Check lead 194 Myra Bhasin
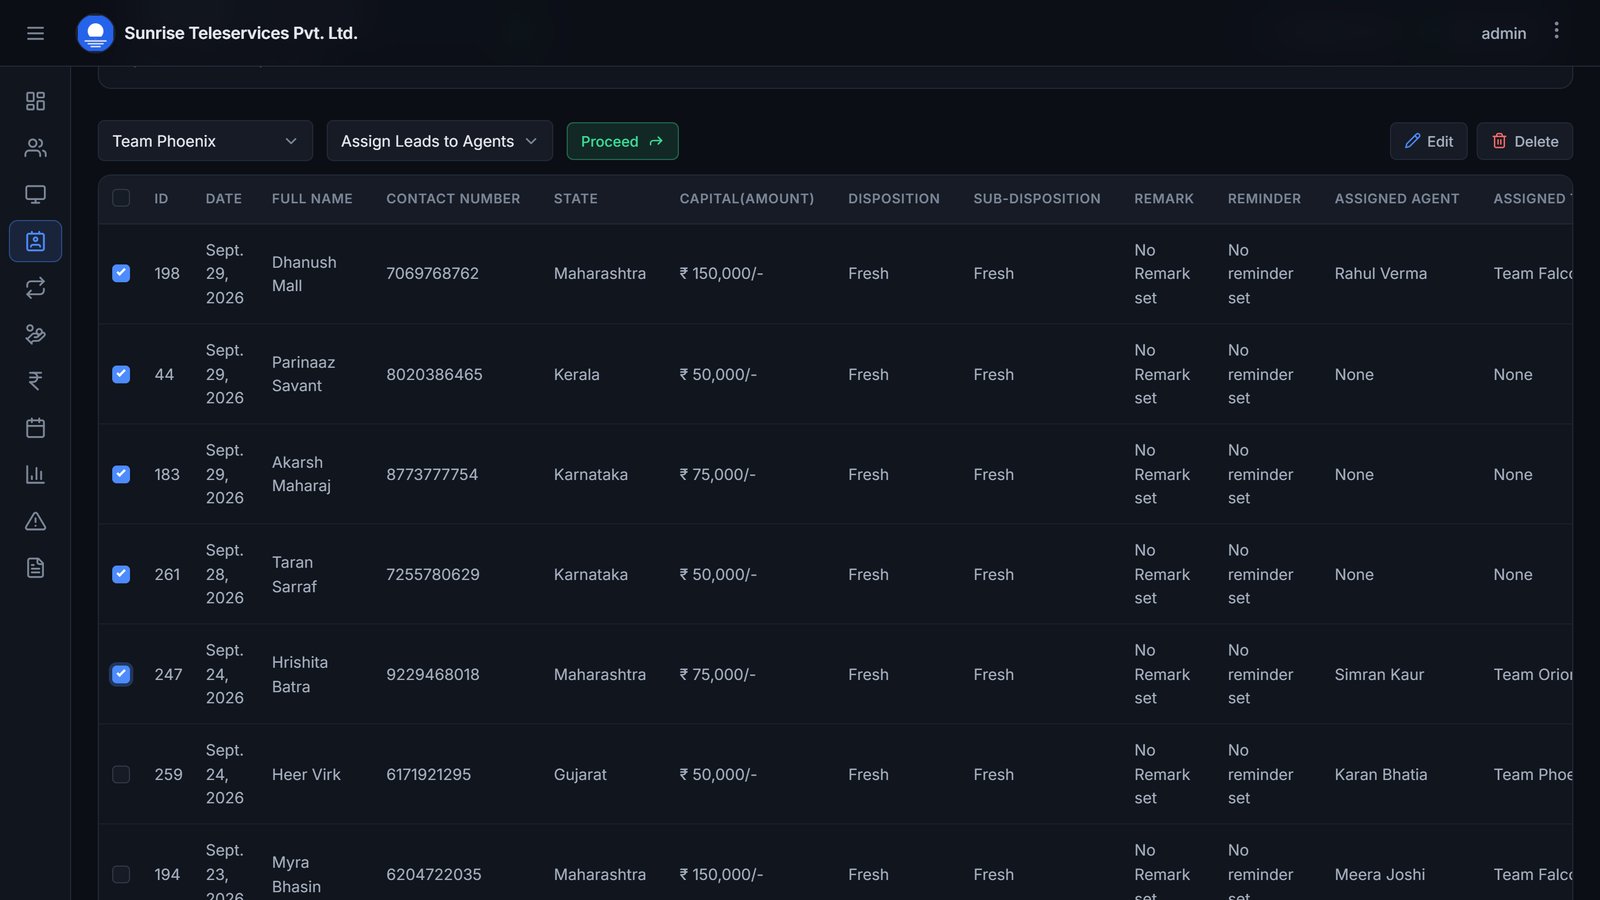1600x900 pixels. (x=121, y=874)
